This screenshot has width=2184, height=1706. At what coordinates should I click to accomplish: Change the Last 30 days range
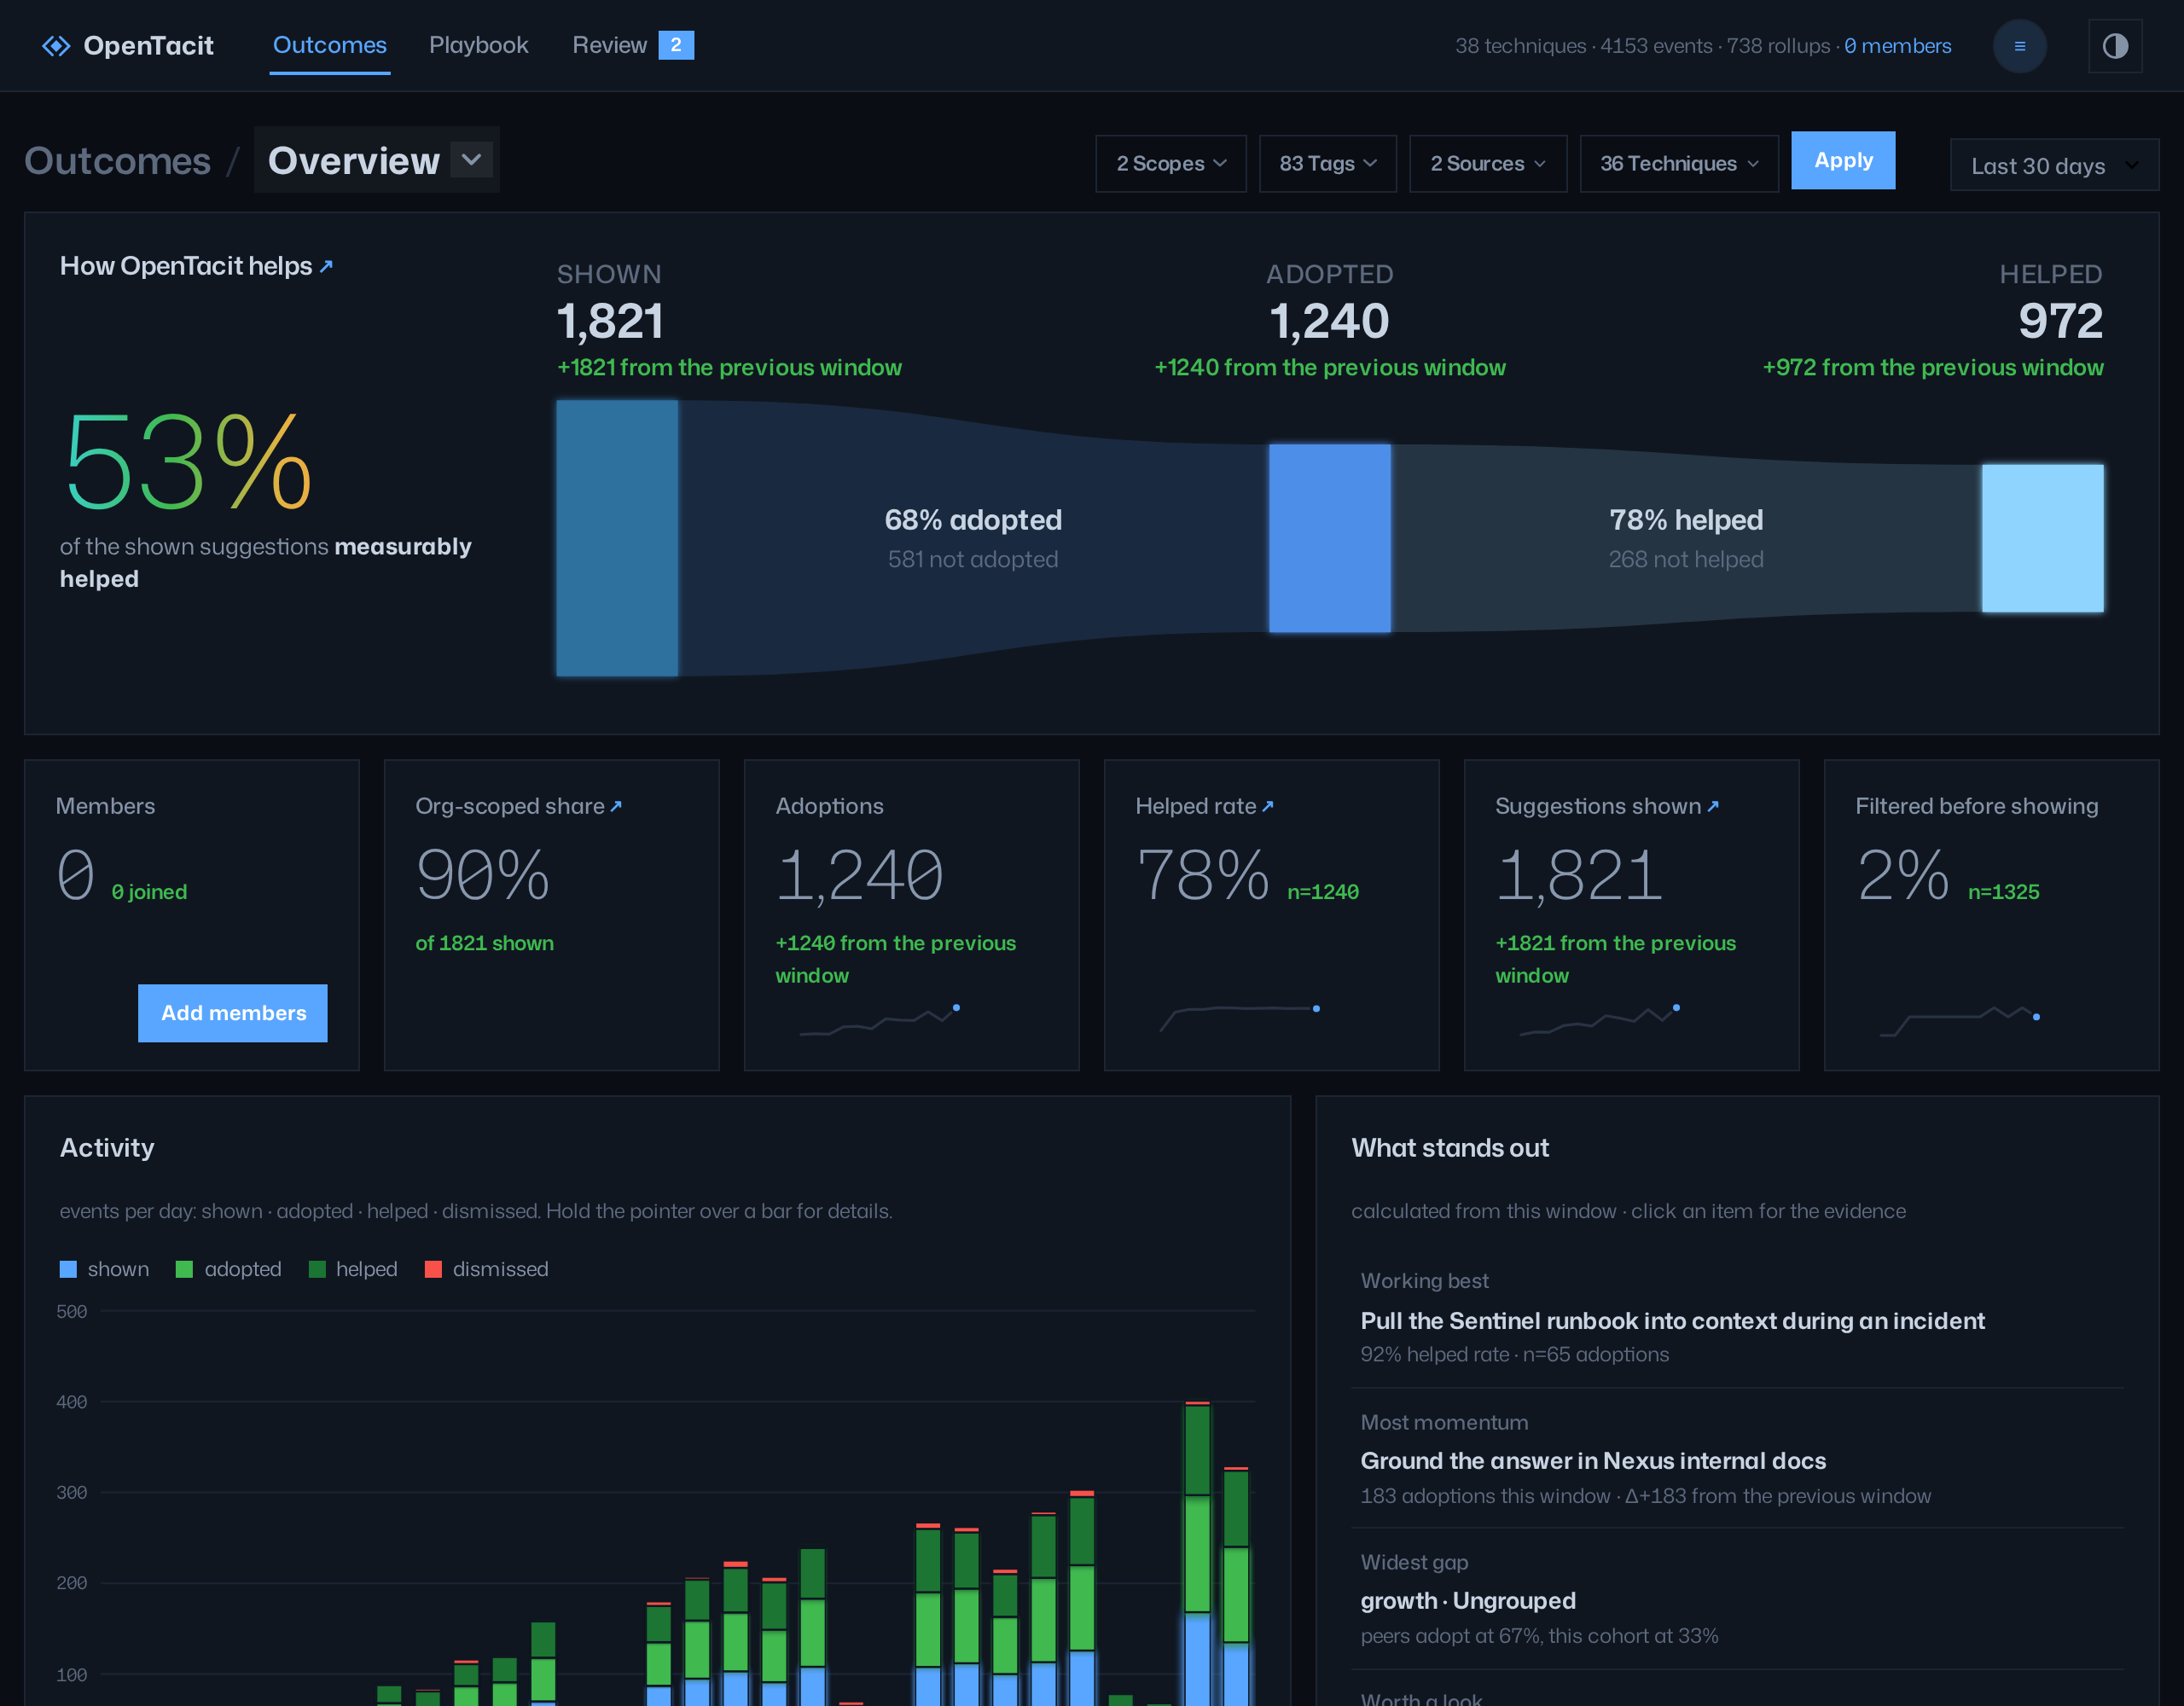pos(2054,165)
